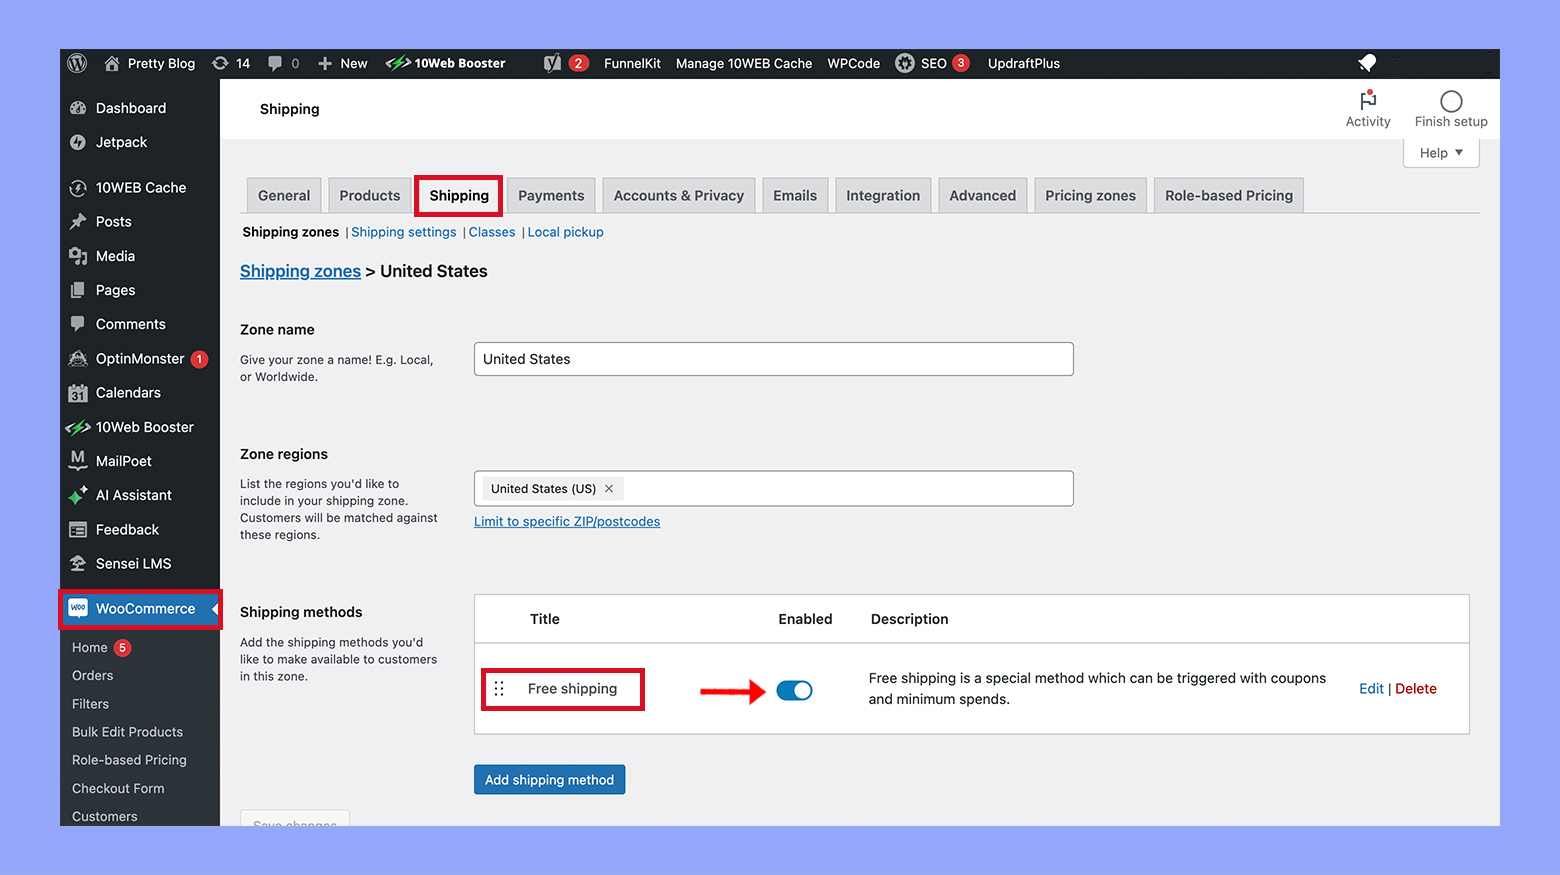The image size is (1560, 875).
Task: Open the comments bubble icon in the toolbar
Action: tap(275, 63)
